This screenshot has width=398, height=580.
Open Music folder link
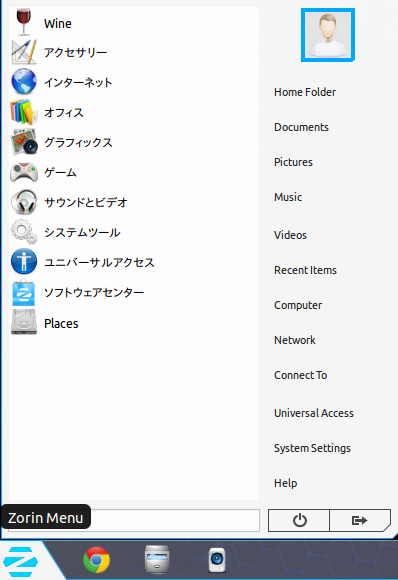pos(288,197)
